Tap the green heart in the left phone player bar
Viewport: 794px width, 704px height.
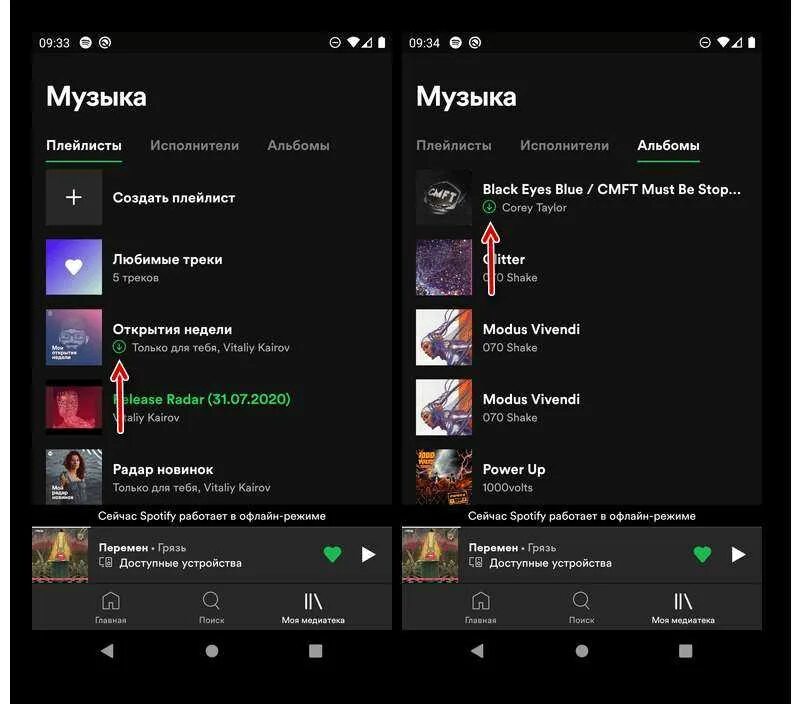[x=333, y=554]
